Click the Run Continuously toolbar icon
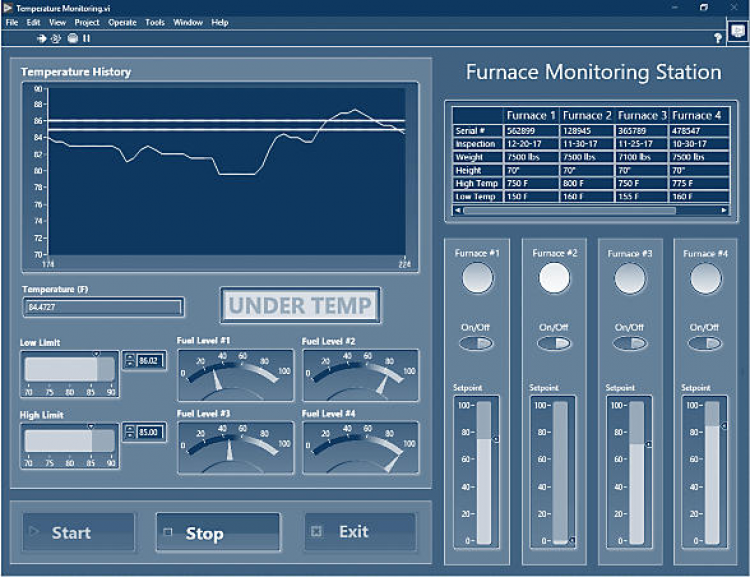This screenshot has width=750, height=577. pos(56,38)
